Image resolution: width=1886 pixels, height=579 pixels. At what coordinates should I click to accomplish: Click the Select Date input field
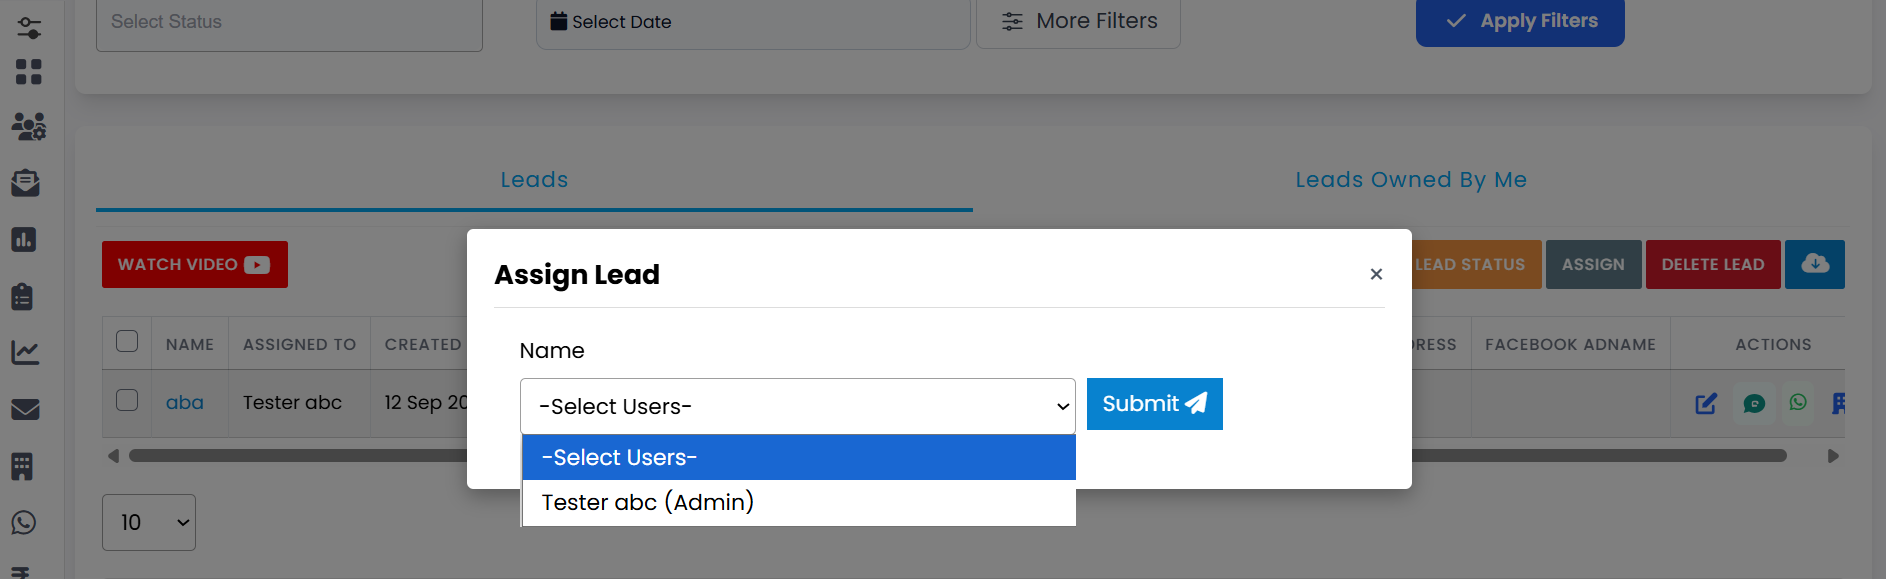click(752, 22)
